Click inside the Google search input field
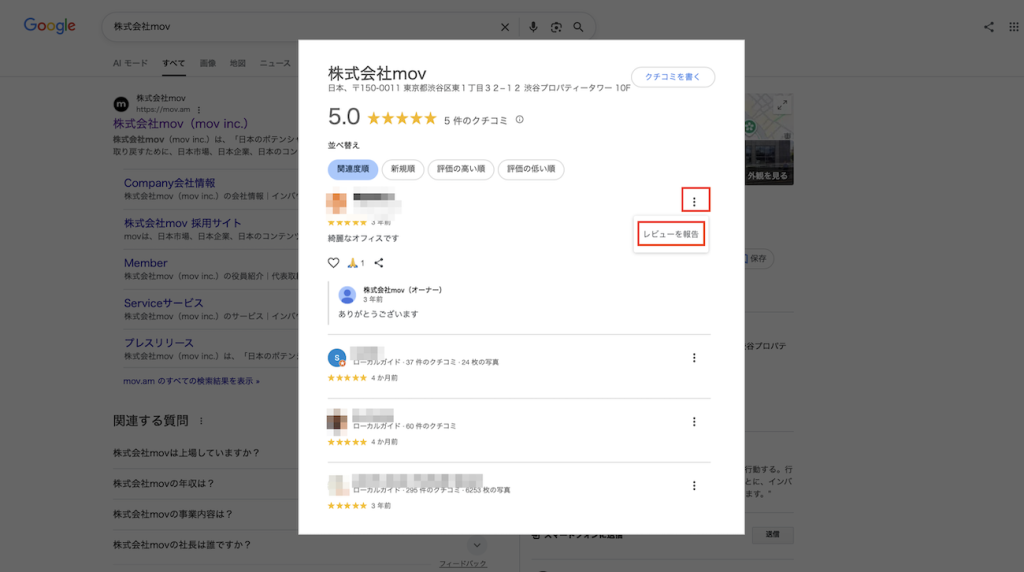The height and width of the screenshot is (572, 1024). [x=300, y=27]
